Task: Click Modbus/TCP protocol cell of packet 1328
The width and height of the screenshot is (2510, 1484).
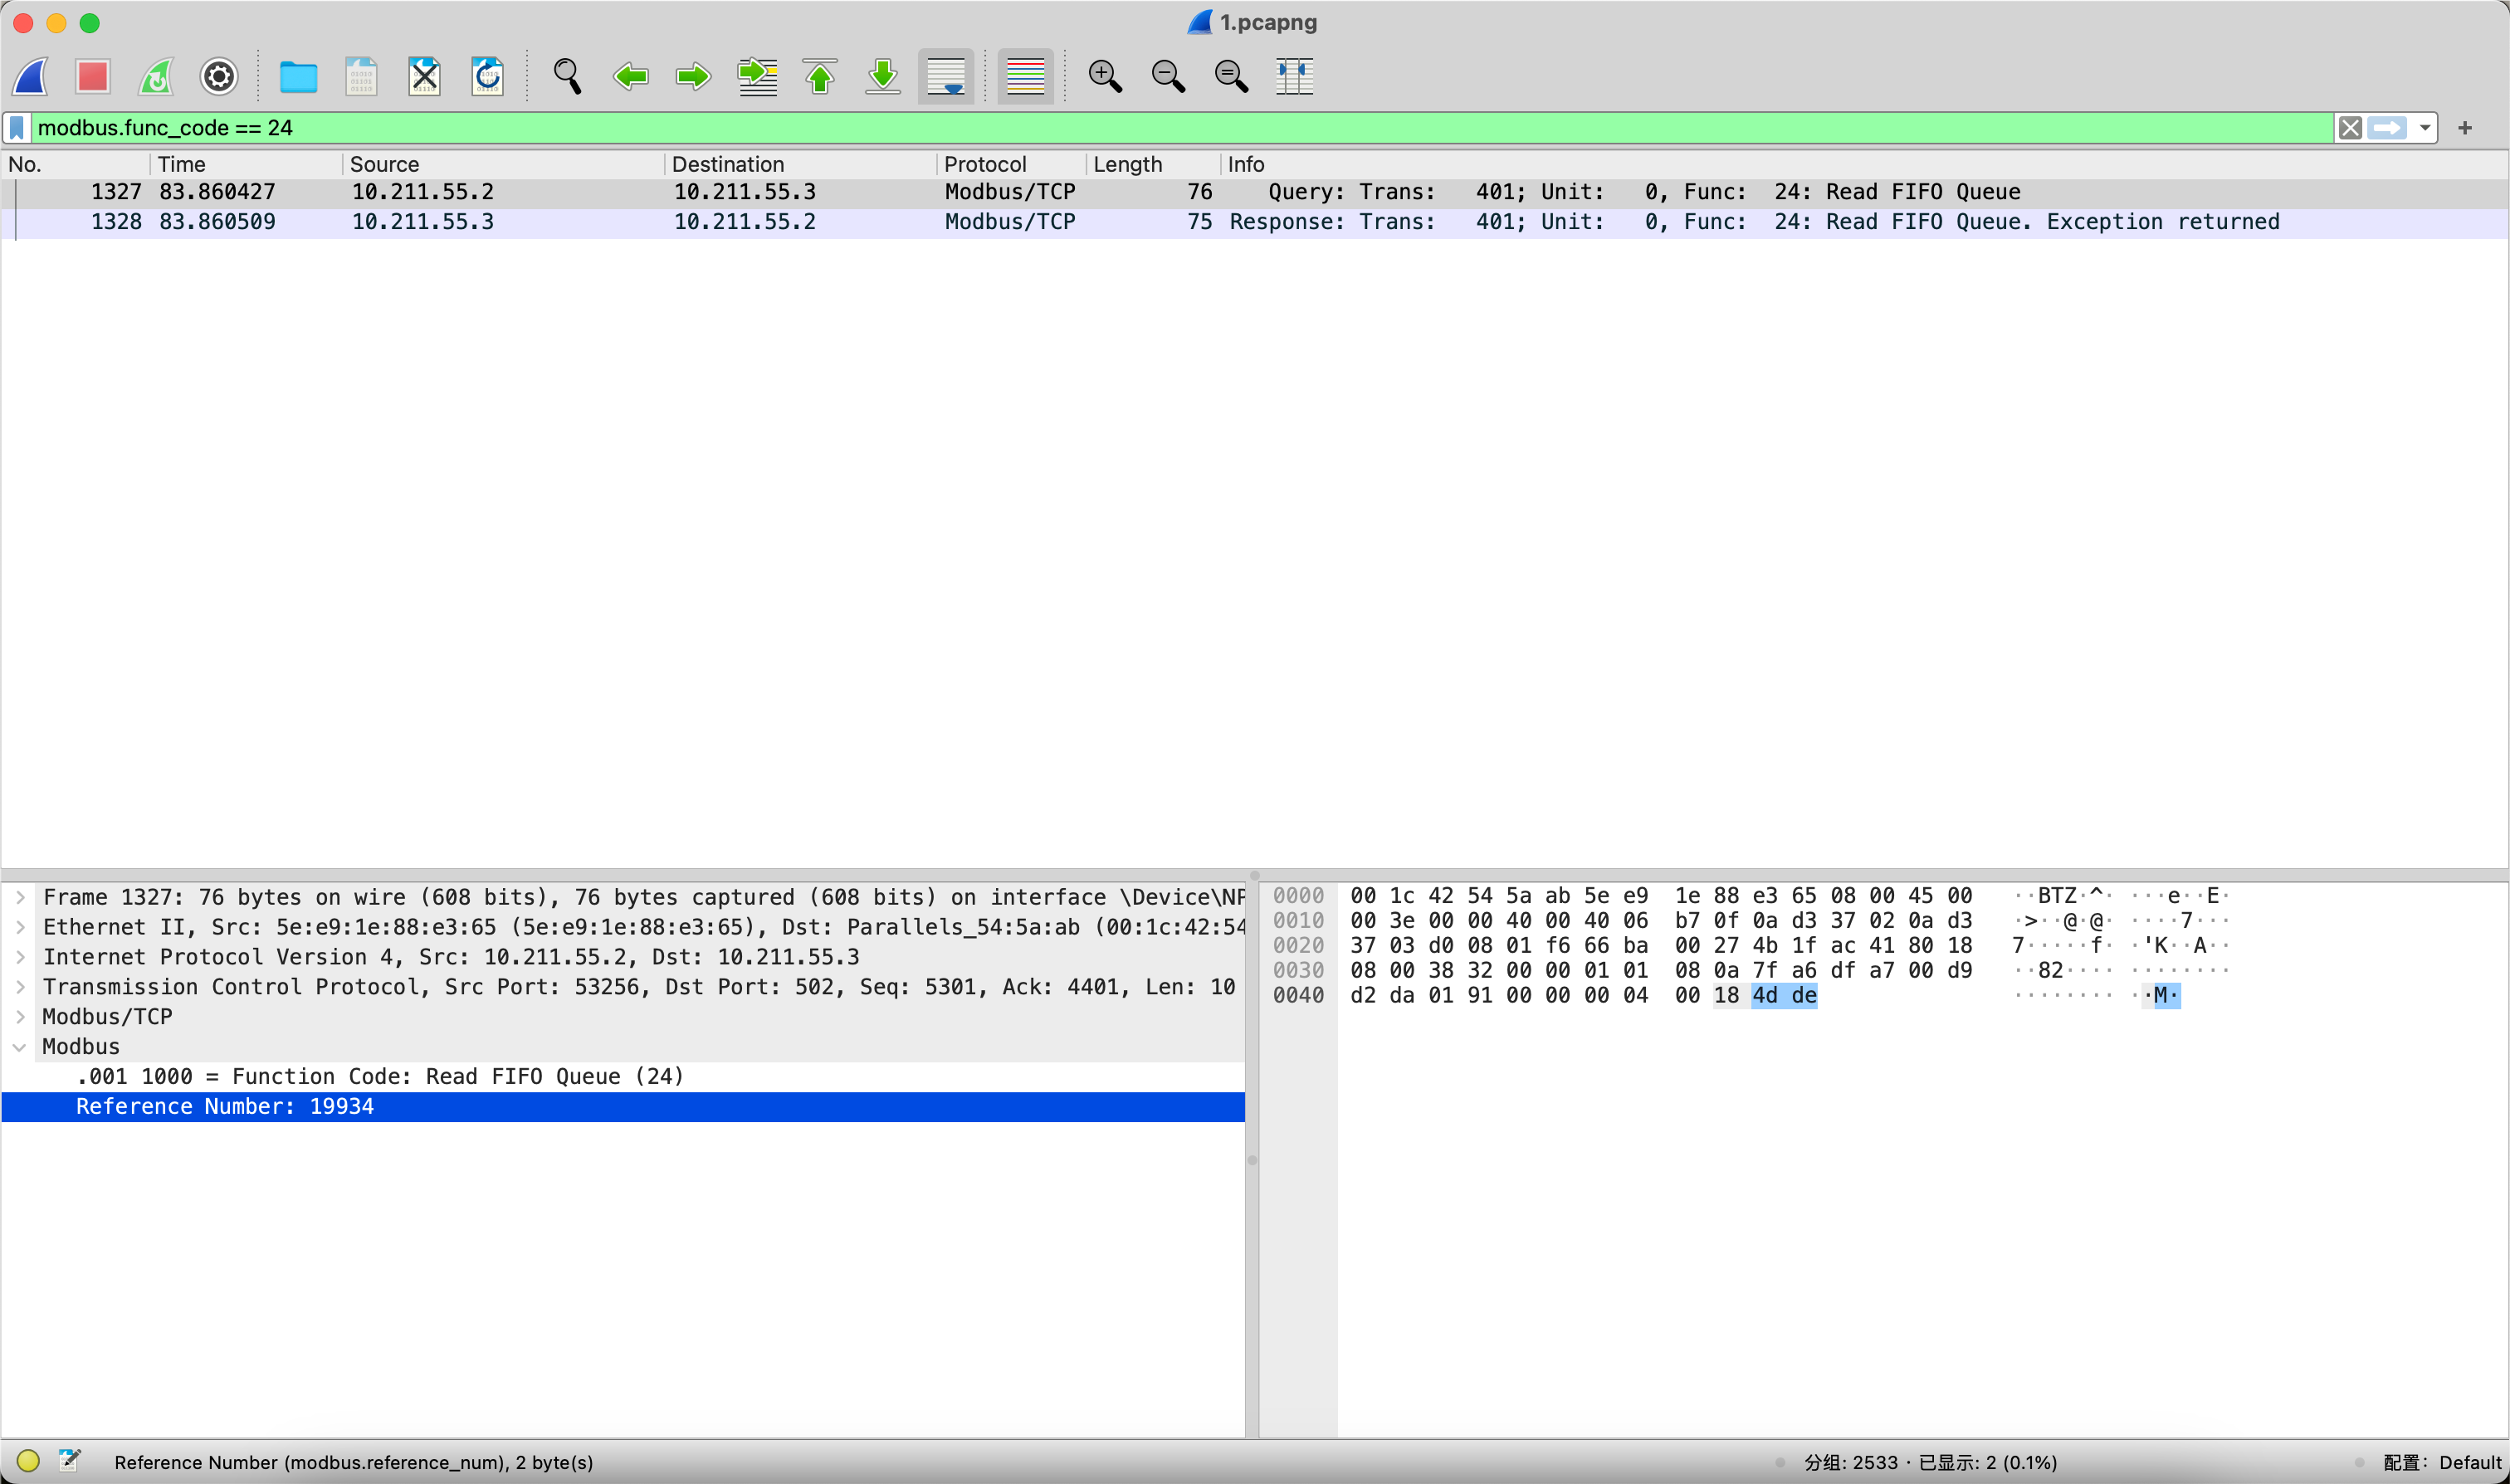Action: (1010, 222)
